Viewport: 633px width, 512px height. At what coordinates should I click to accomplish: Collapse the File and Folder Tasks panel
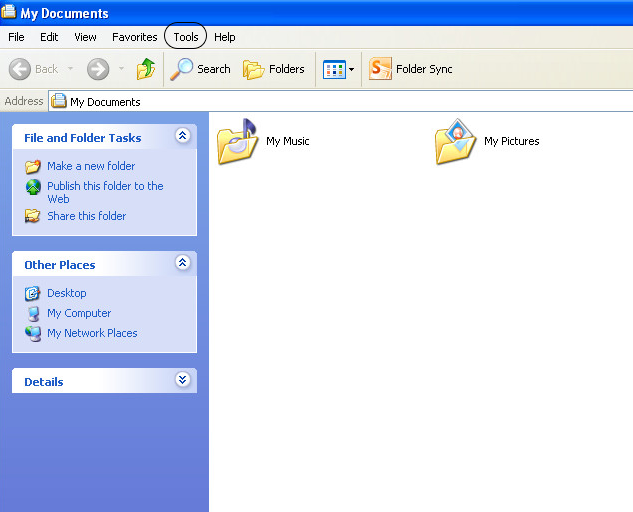182,137
